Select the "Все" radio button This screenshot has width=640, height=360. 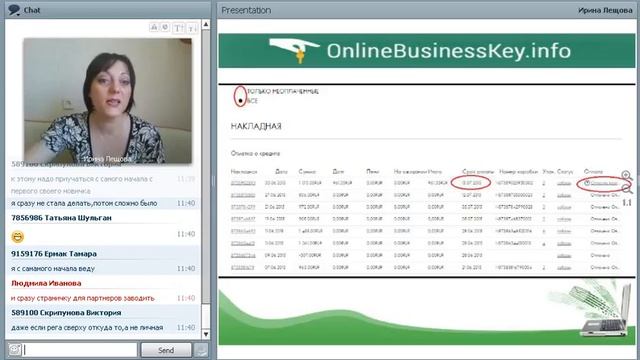(x=240, y=101)
